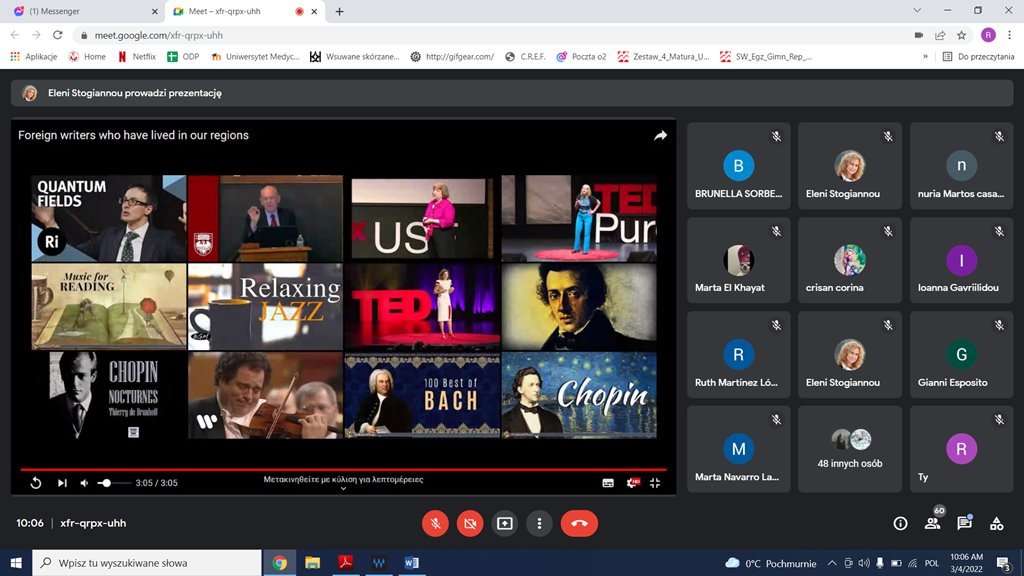The image size is (1024, 576).
Task: Open the 48 innych osób tile
Action: [850, 449]
